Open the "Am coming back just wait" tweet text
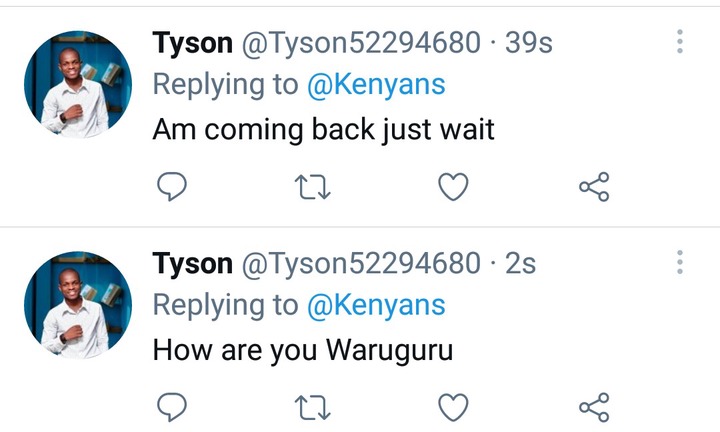Screen dimensions: 720x432 pos(323,130)
